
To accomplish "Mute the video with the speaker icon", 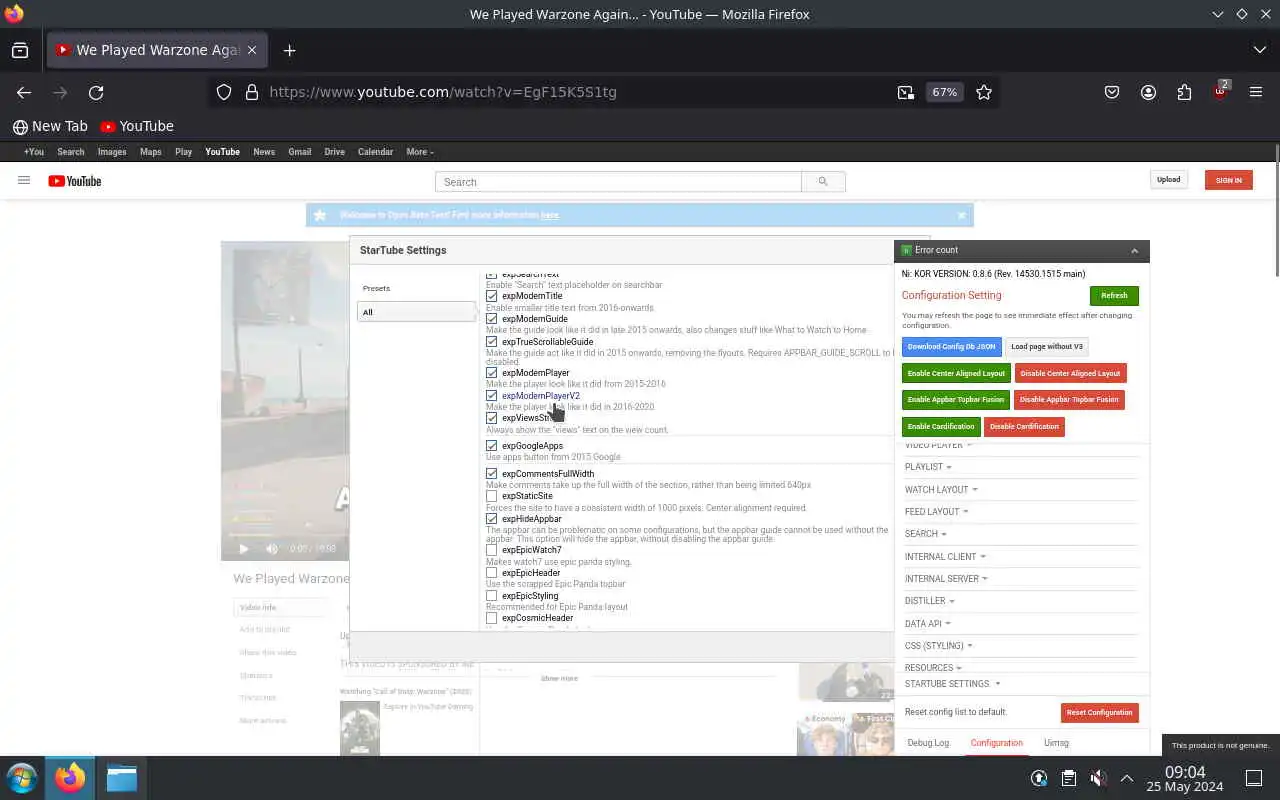I will pyautogui.click(x=272, y=548).
